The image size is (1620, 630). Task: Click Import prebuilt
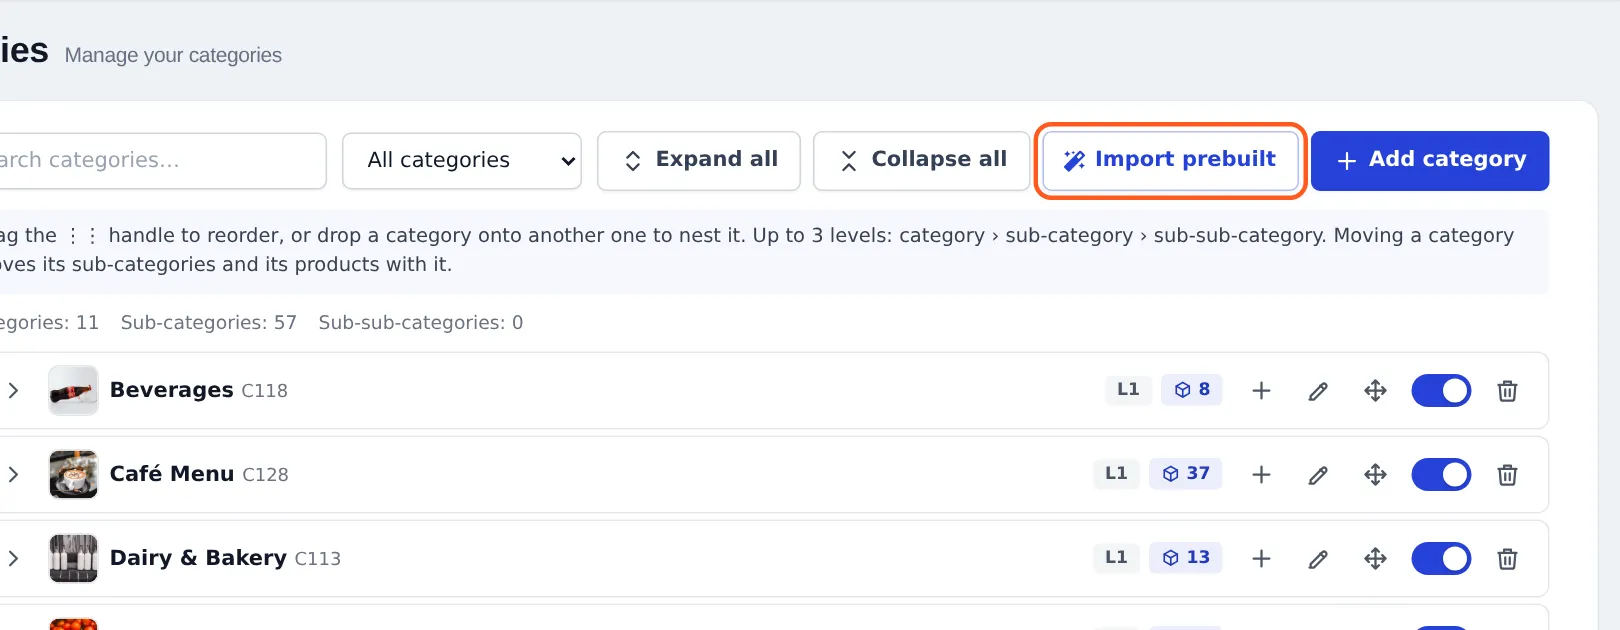[x=1170, y=161]
